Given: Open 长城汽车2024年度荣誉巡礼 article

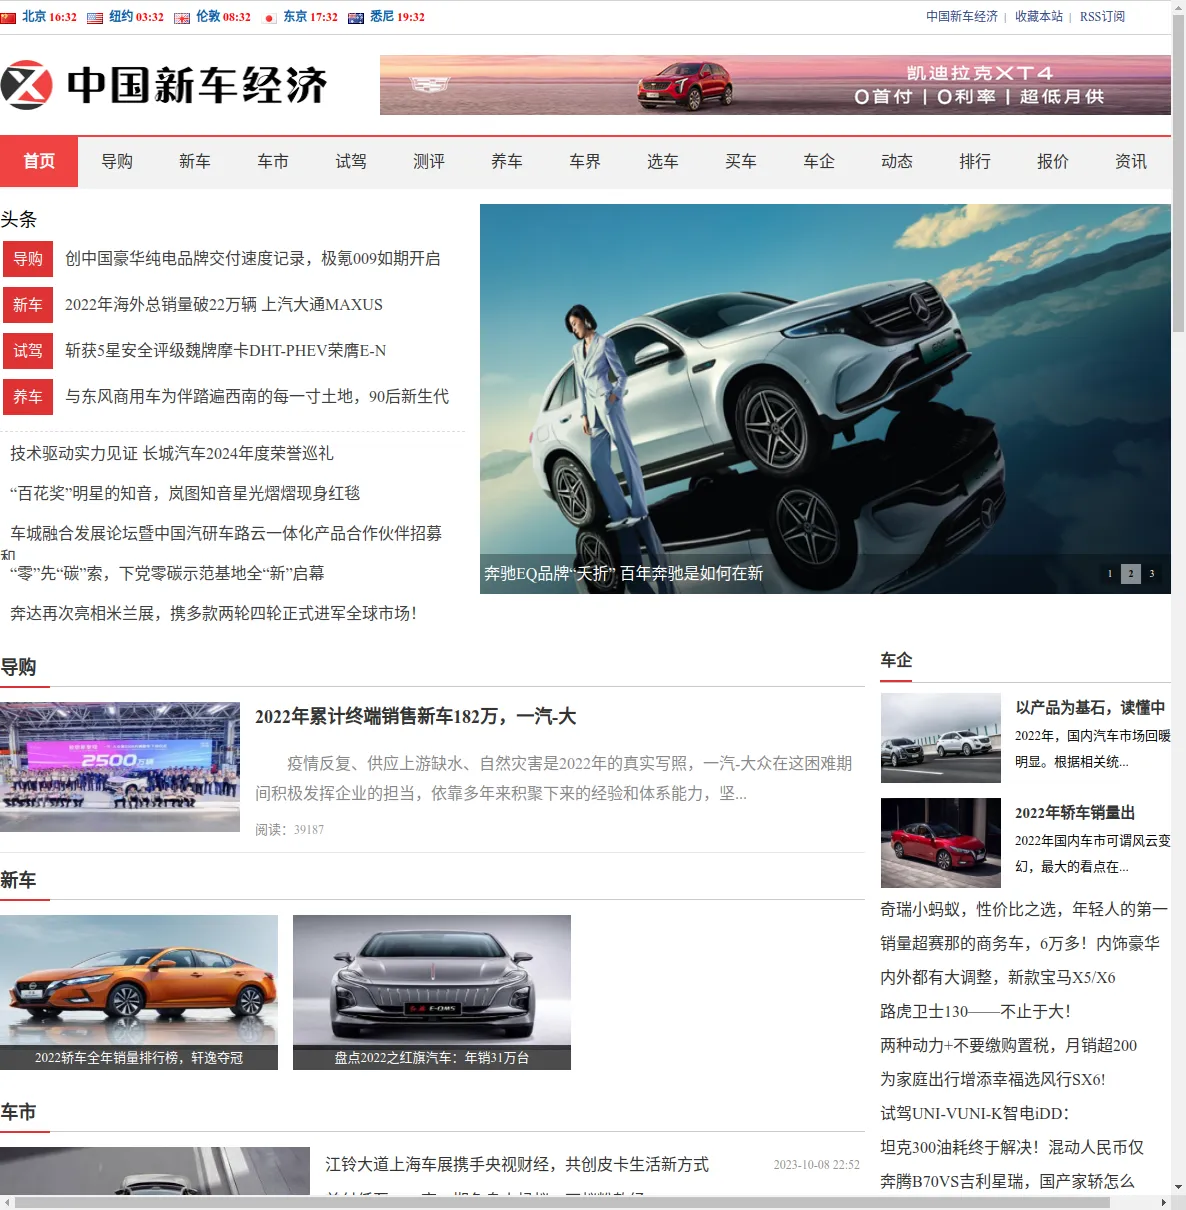Looking at the screenshot, I should tap(172, 454).
